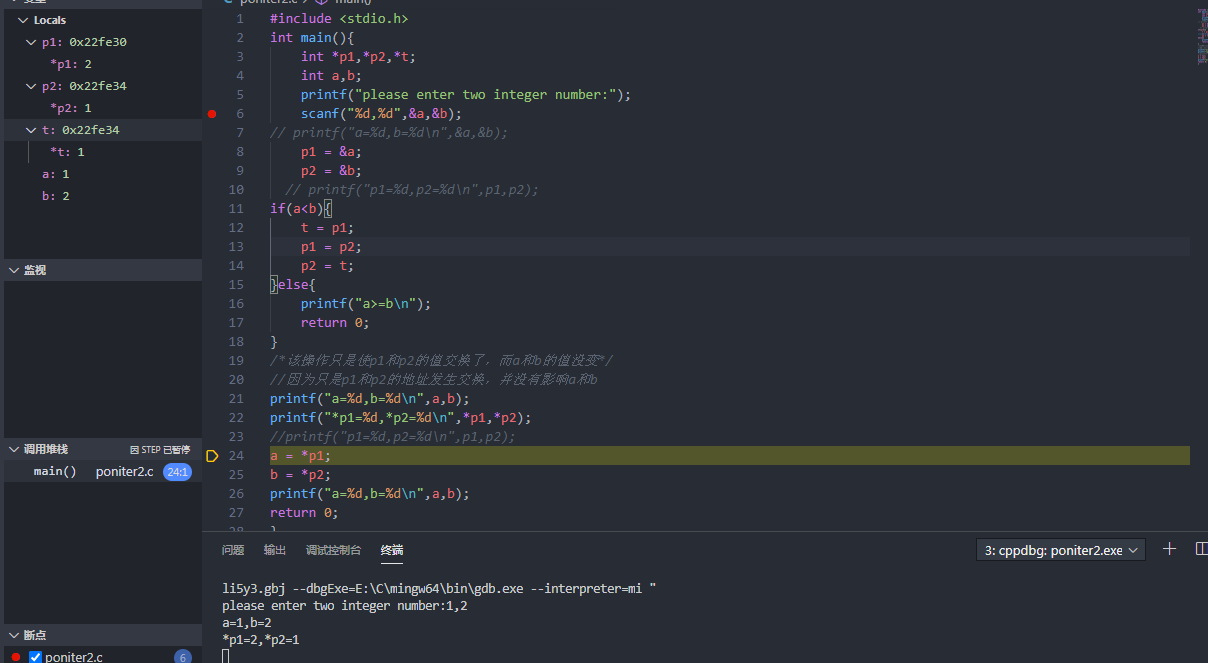Click '#include <stdio.h>' on line 1
This screenshot has height=663, width=1208.
(x=339, y=19)
